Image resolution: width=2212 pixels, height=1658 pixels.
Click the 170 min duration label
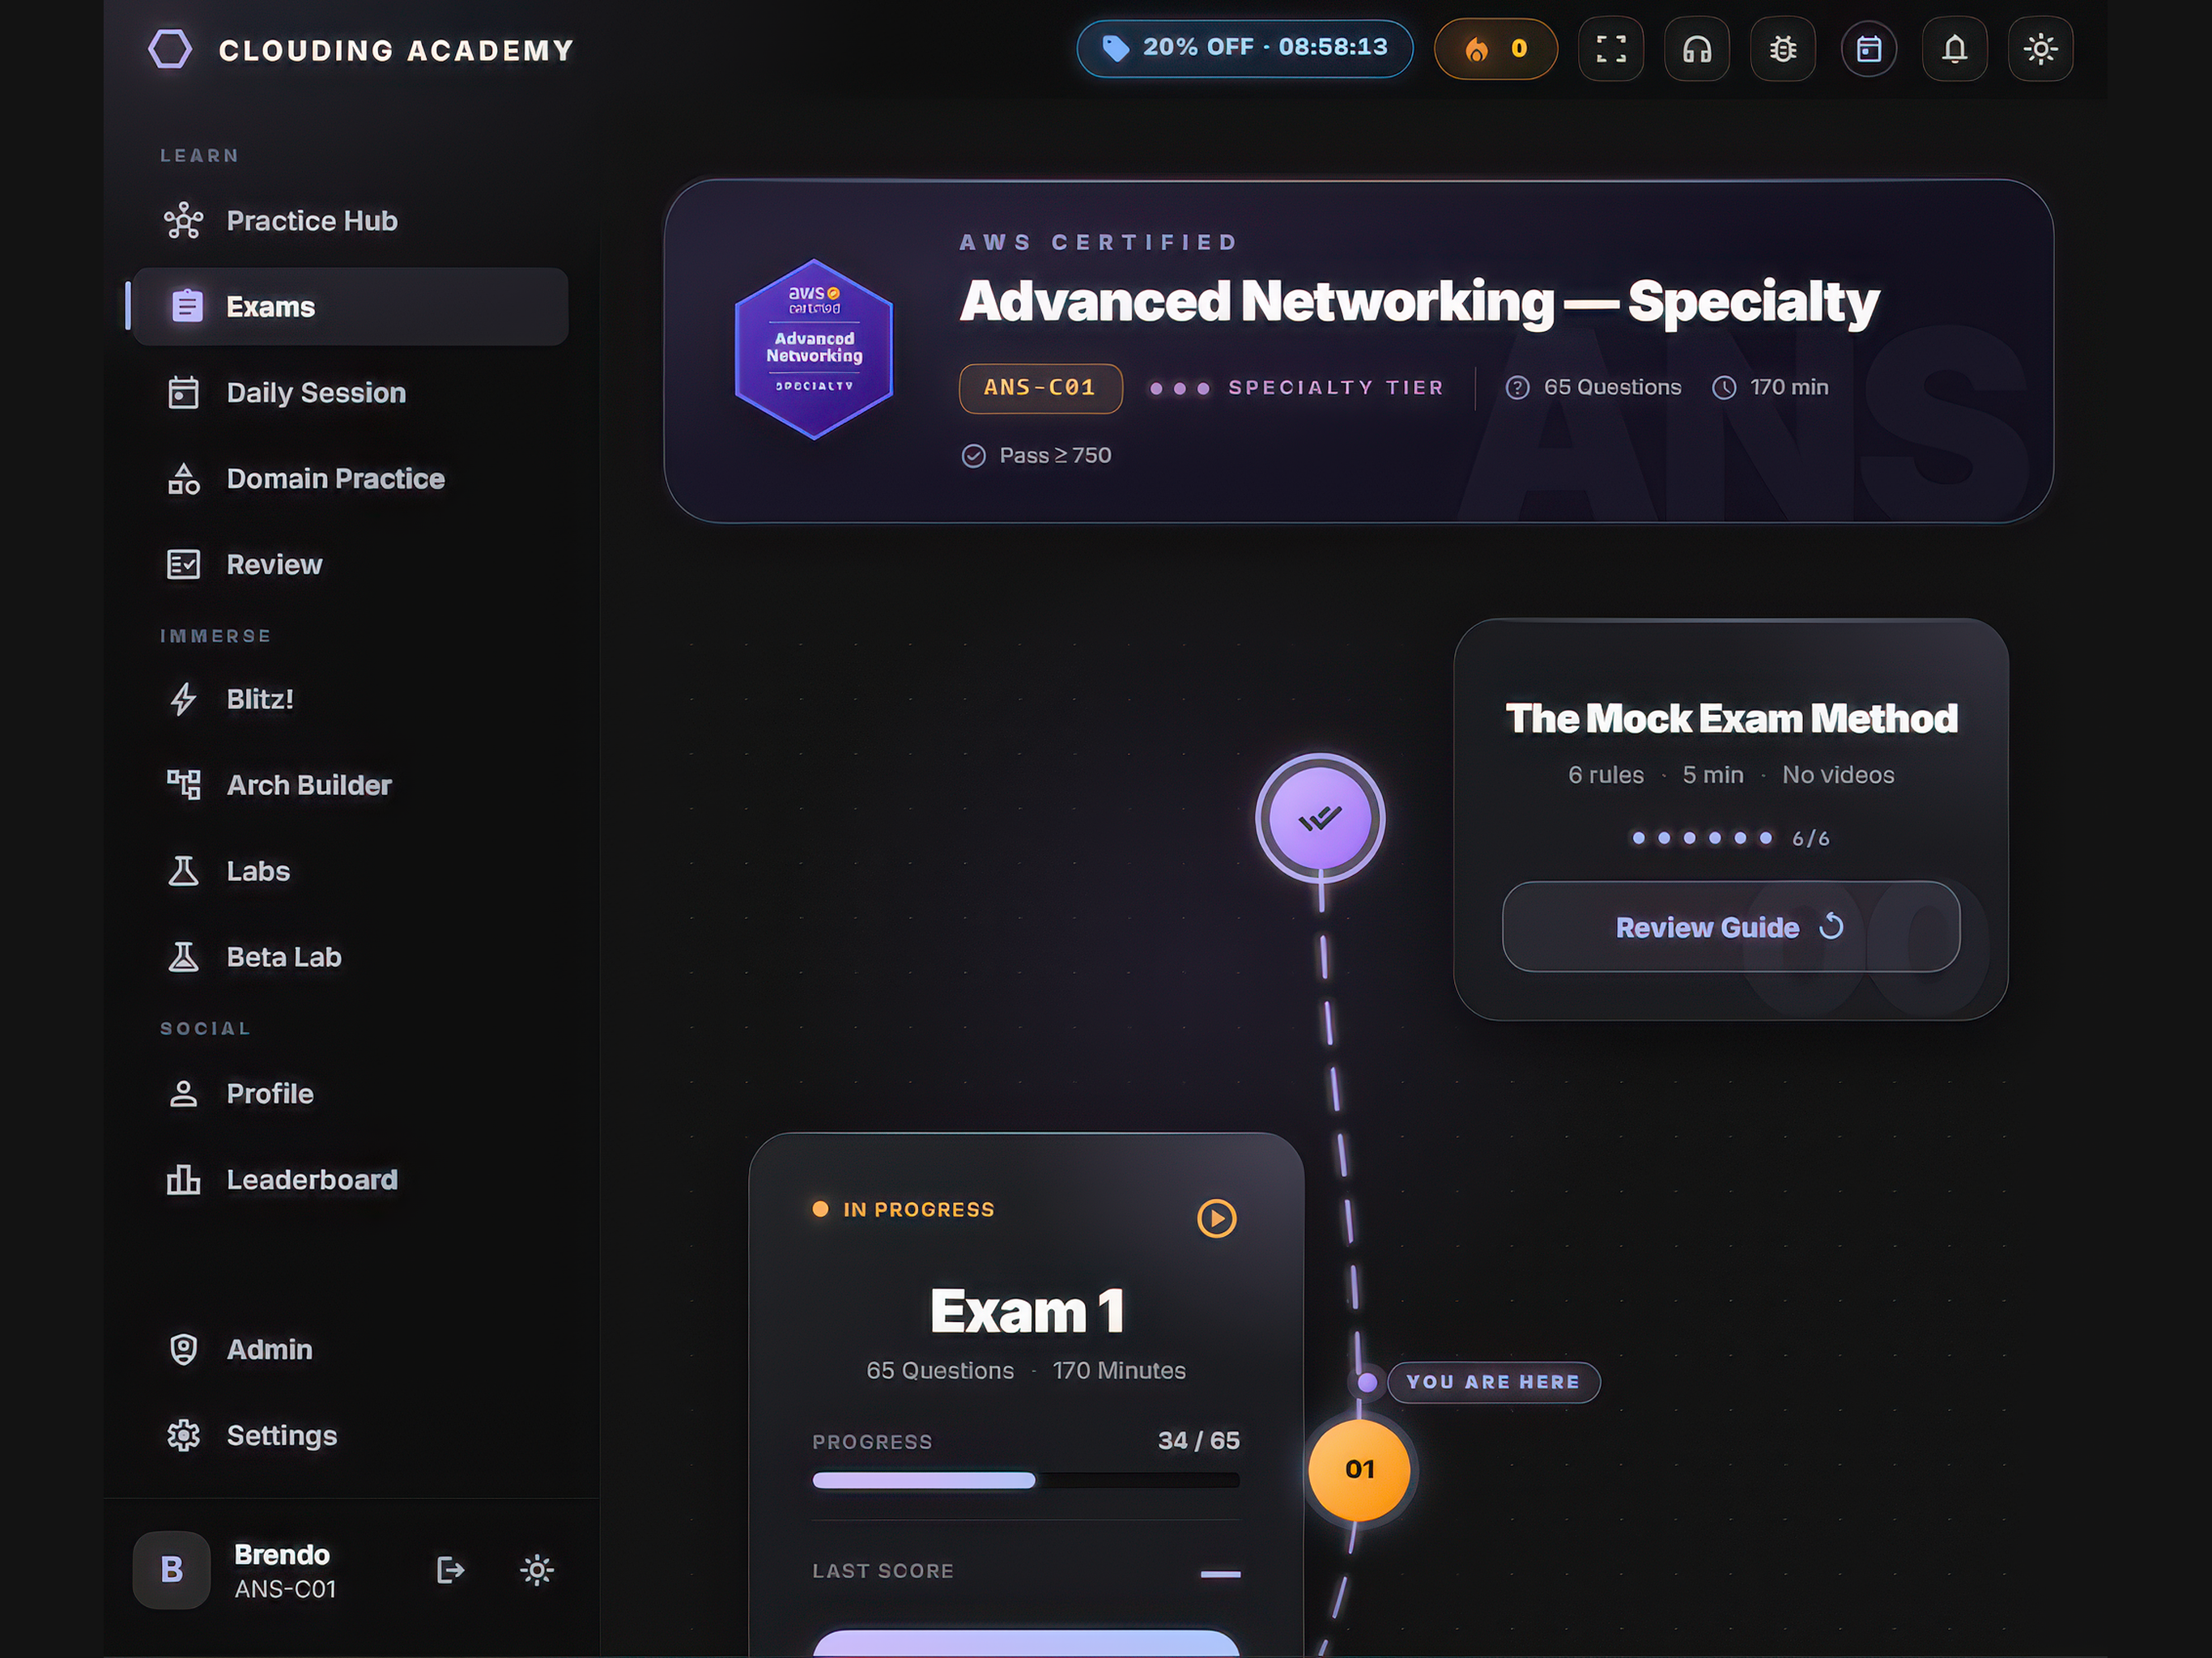coord(1771,387)
